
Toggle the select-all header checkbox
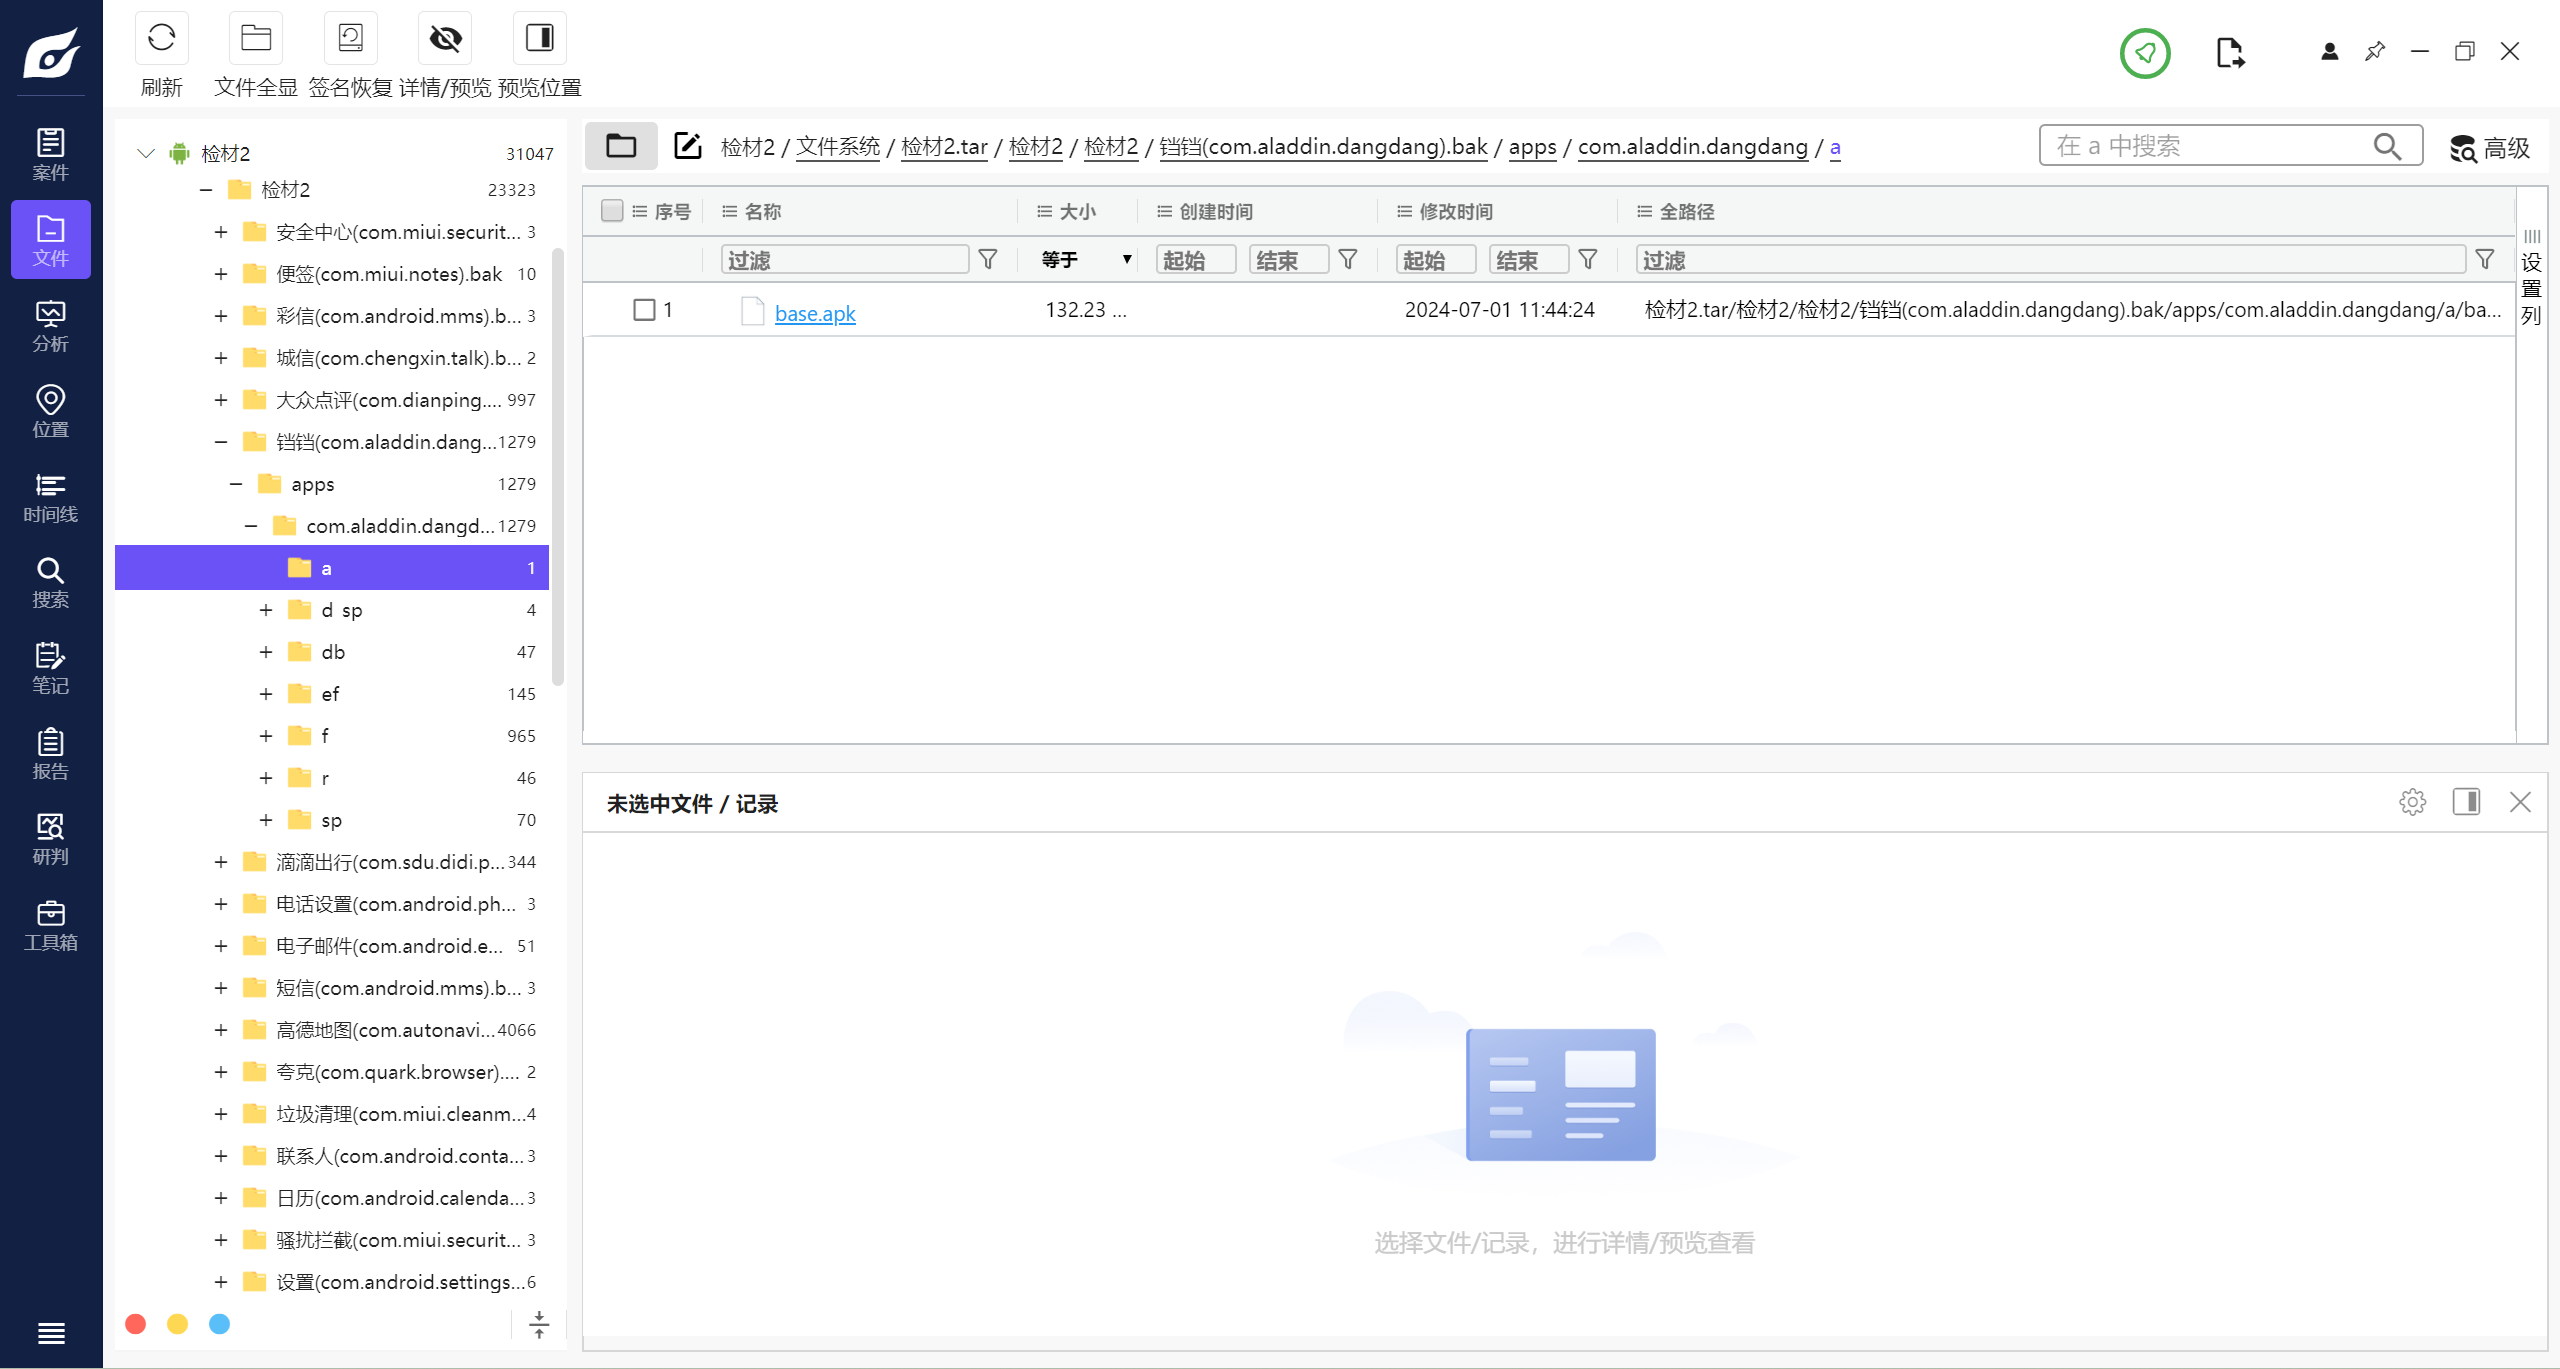(612, 211)
